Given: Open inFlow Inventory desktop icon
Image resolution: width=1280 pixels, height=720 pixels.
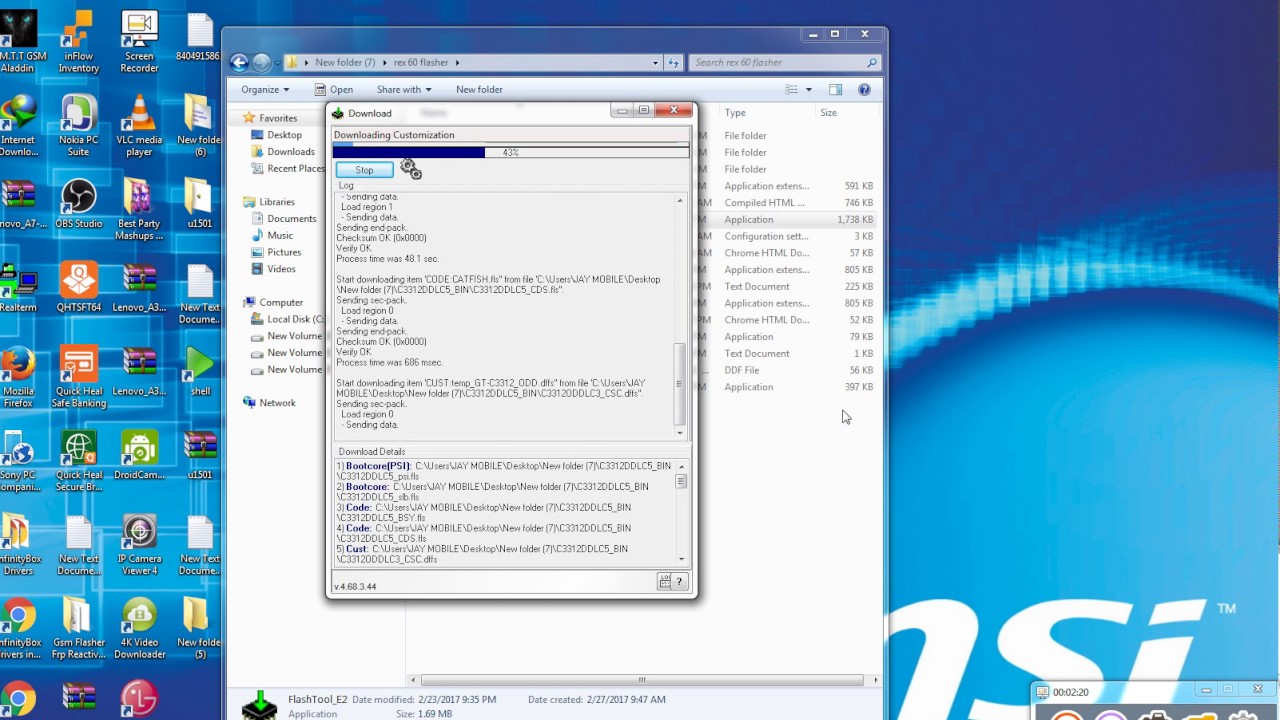Looking at the screenshot, I should click(x=78, y=42).
